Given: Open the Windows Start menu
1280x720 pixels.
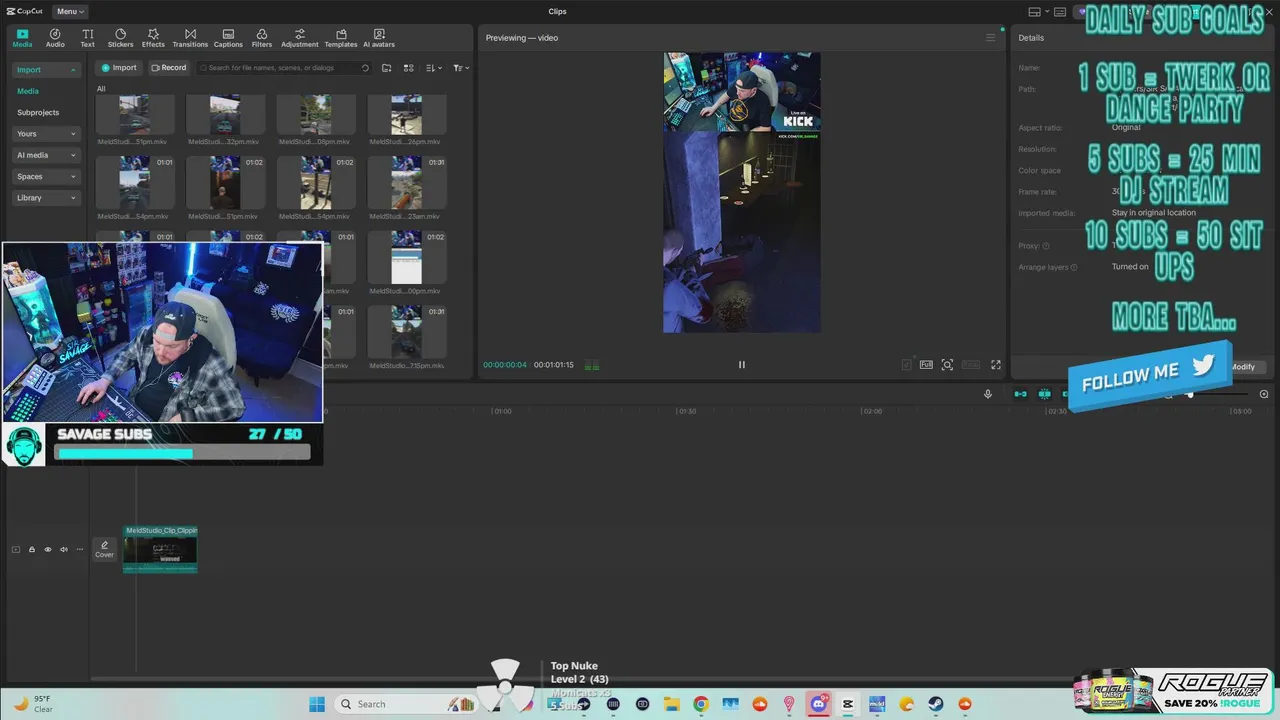Looking at the screenshot, I should (317, 704).
